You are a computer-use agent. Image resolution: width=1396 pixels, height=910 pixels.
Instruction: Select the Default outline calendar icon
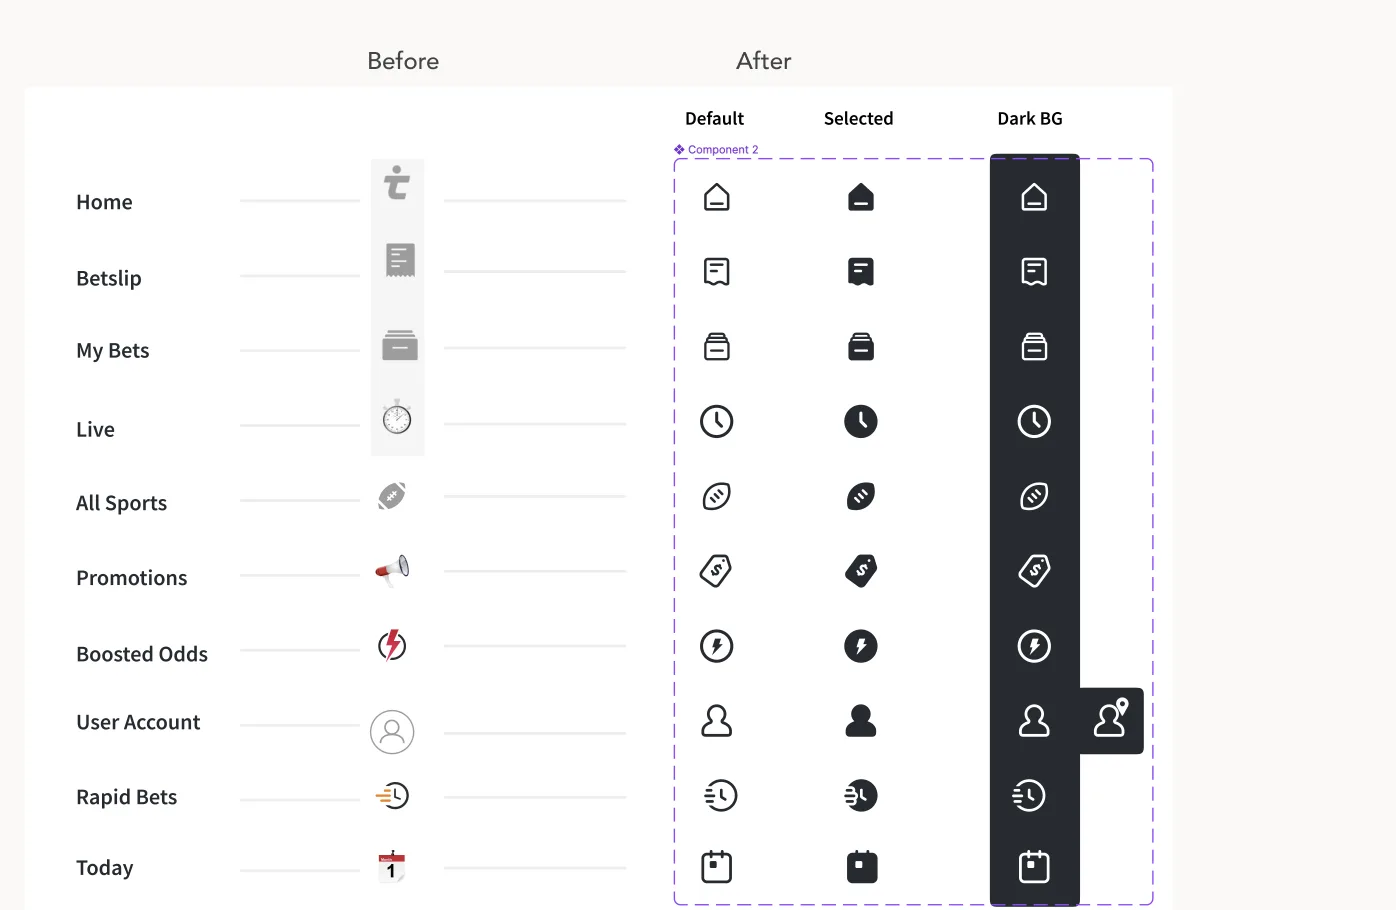tap(717, 867)
